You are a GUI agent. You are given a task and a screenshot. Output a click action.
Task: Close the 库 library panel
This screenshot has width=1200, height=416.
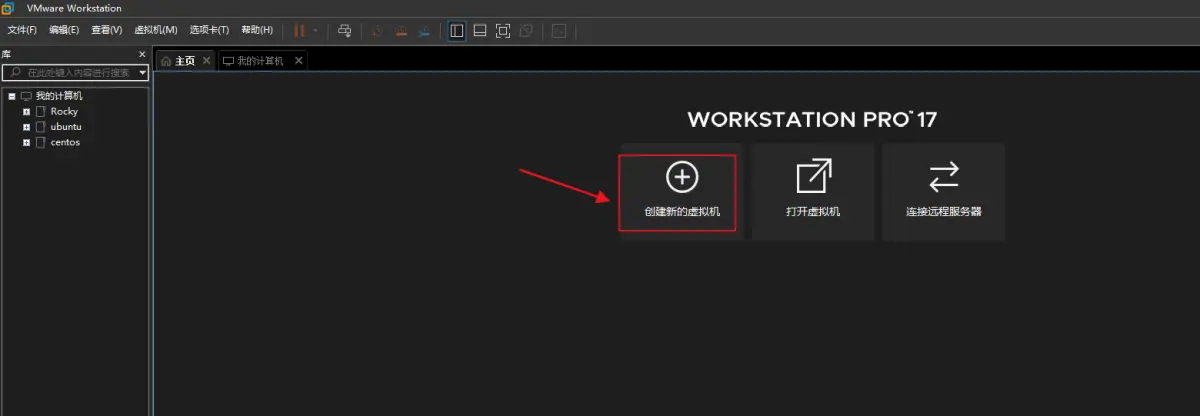(142, 54)
